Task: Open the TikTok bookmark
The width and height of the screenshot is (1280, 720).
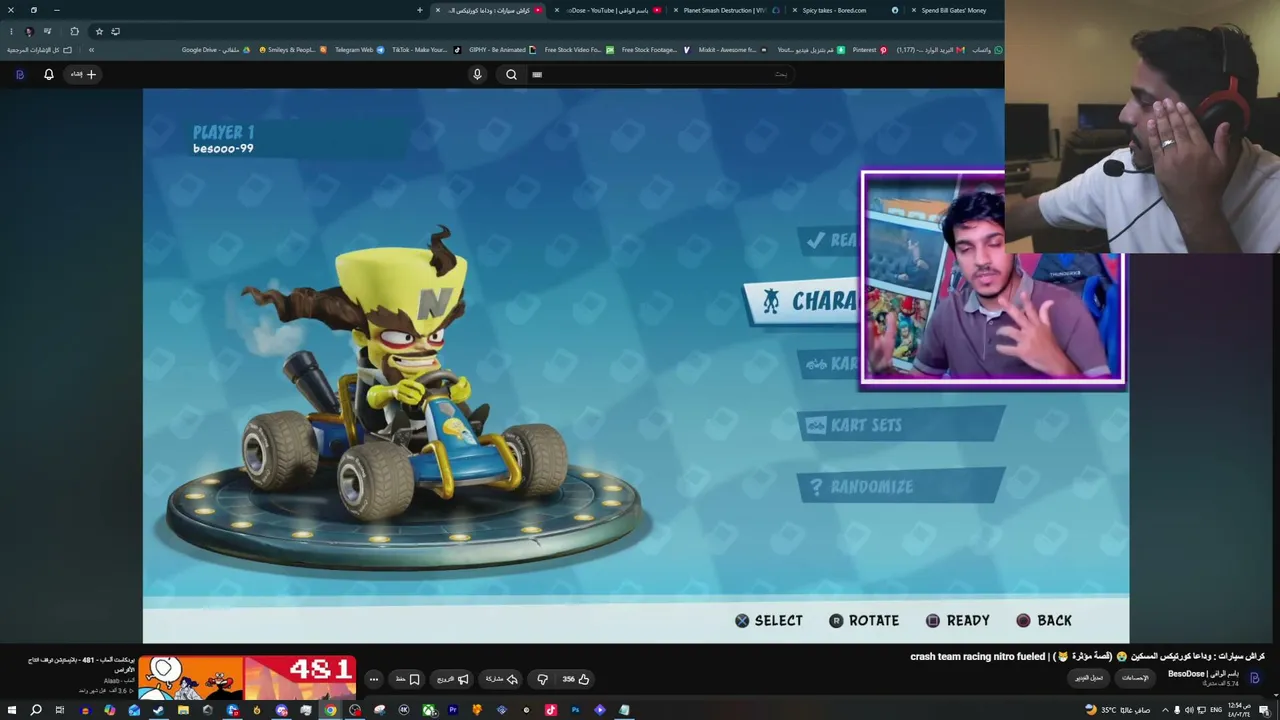Action: [426, 50]
